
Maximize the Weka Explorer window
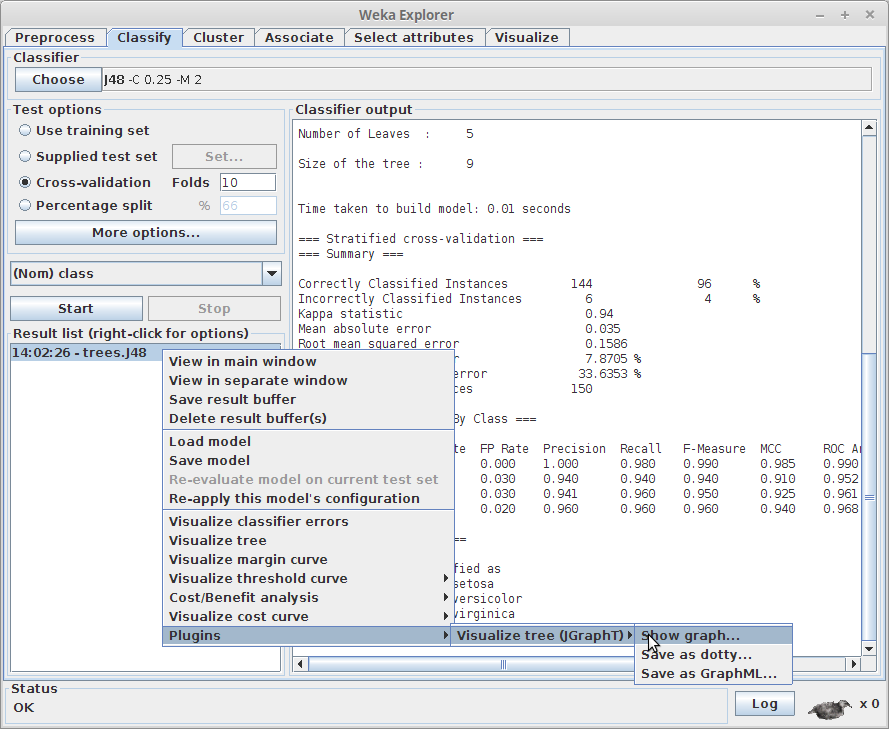point(845,15)
